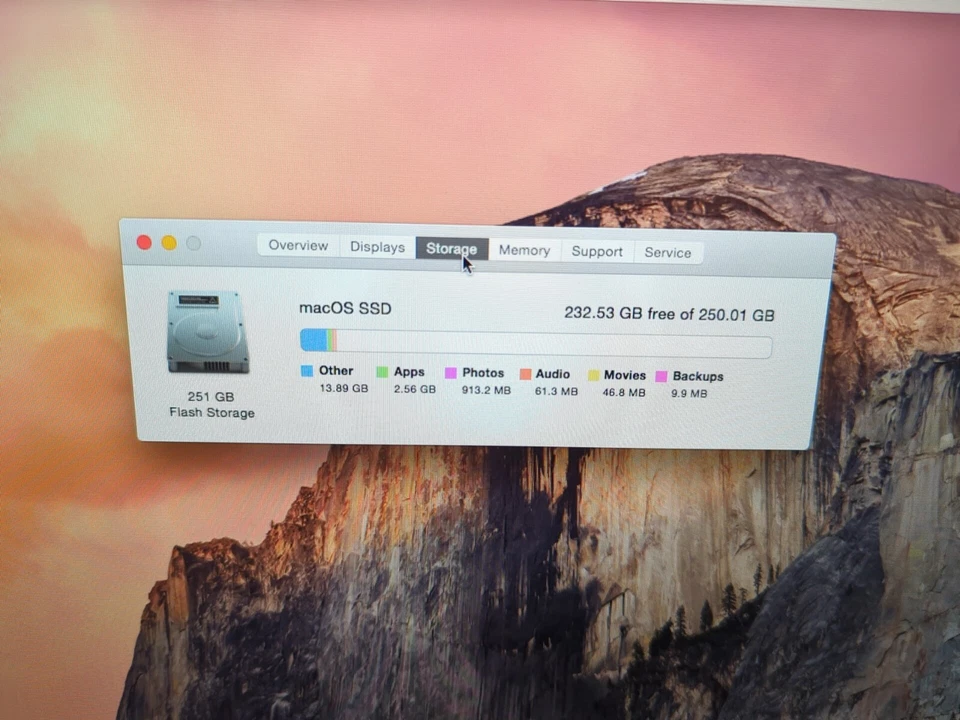Screen dimensions: 960x720
Task: Open the Support tab
Action: [x=597, y=251]
